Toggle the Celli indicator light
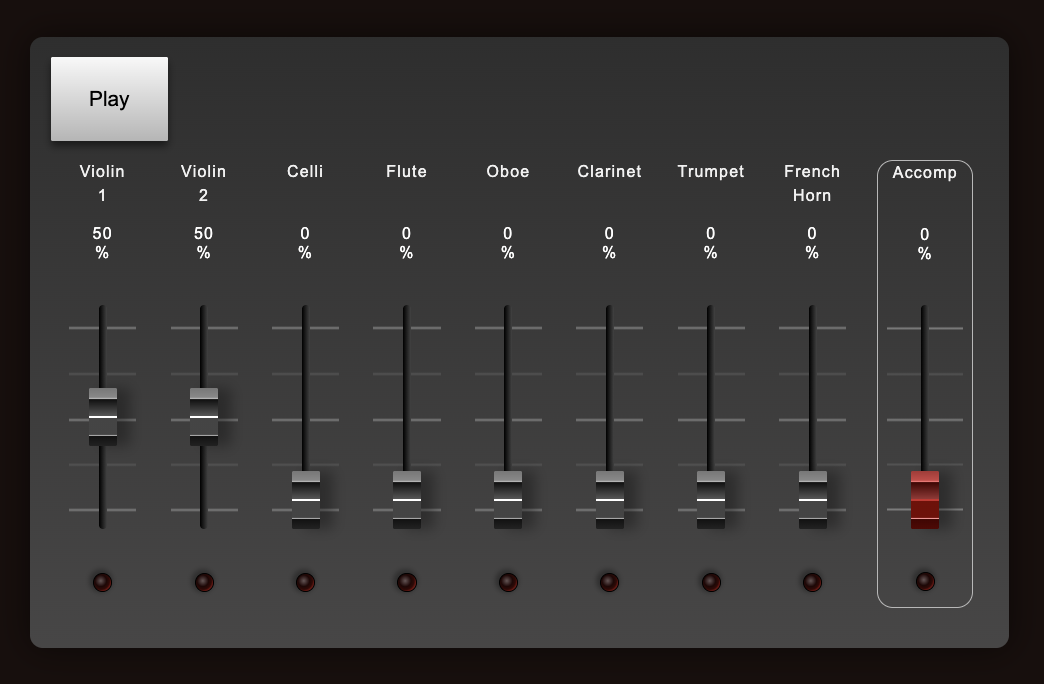The image size is (1044, 684). click(305, 582)
